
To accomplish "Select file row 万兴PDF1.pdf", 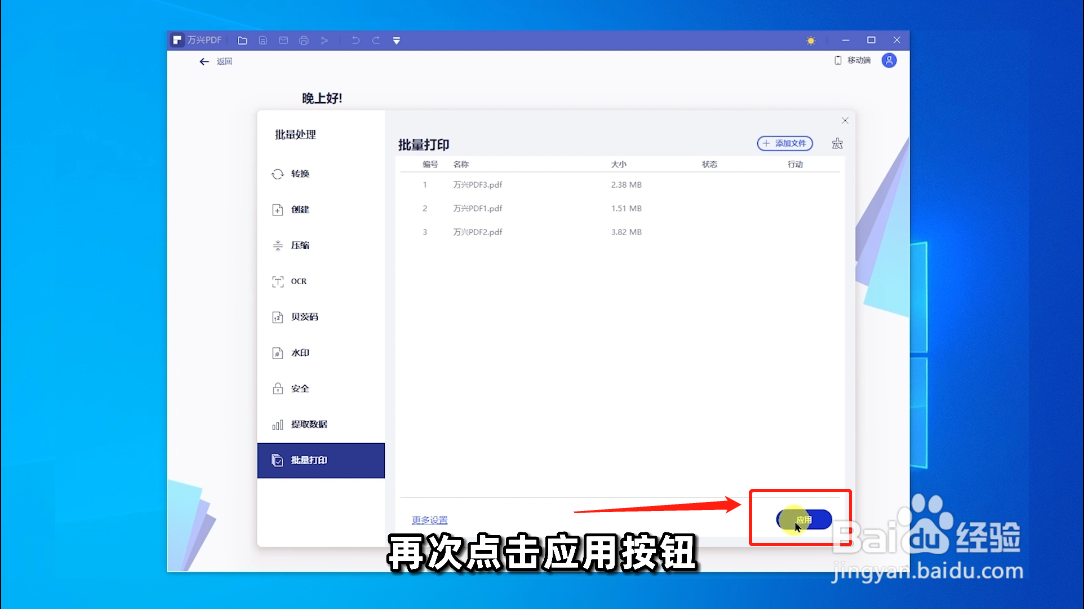I will [620, 208].
